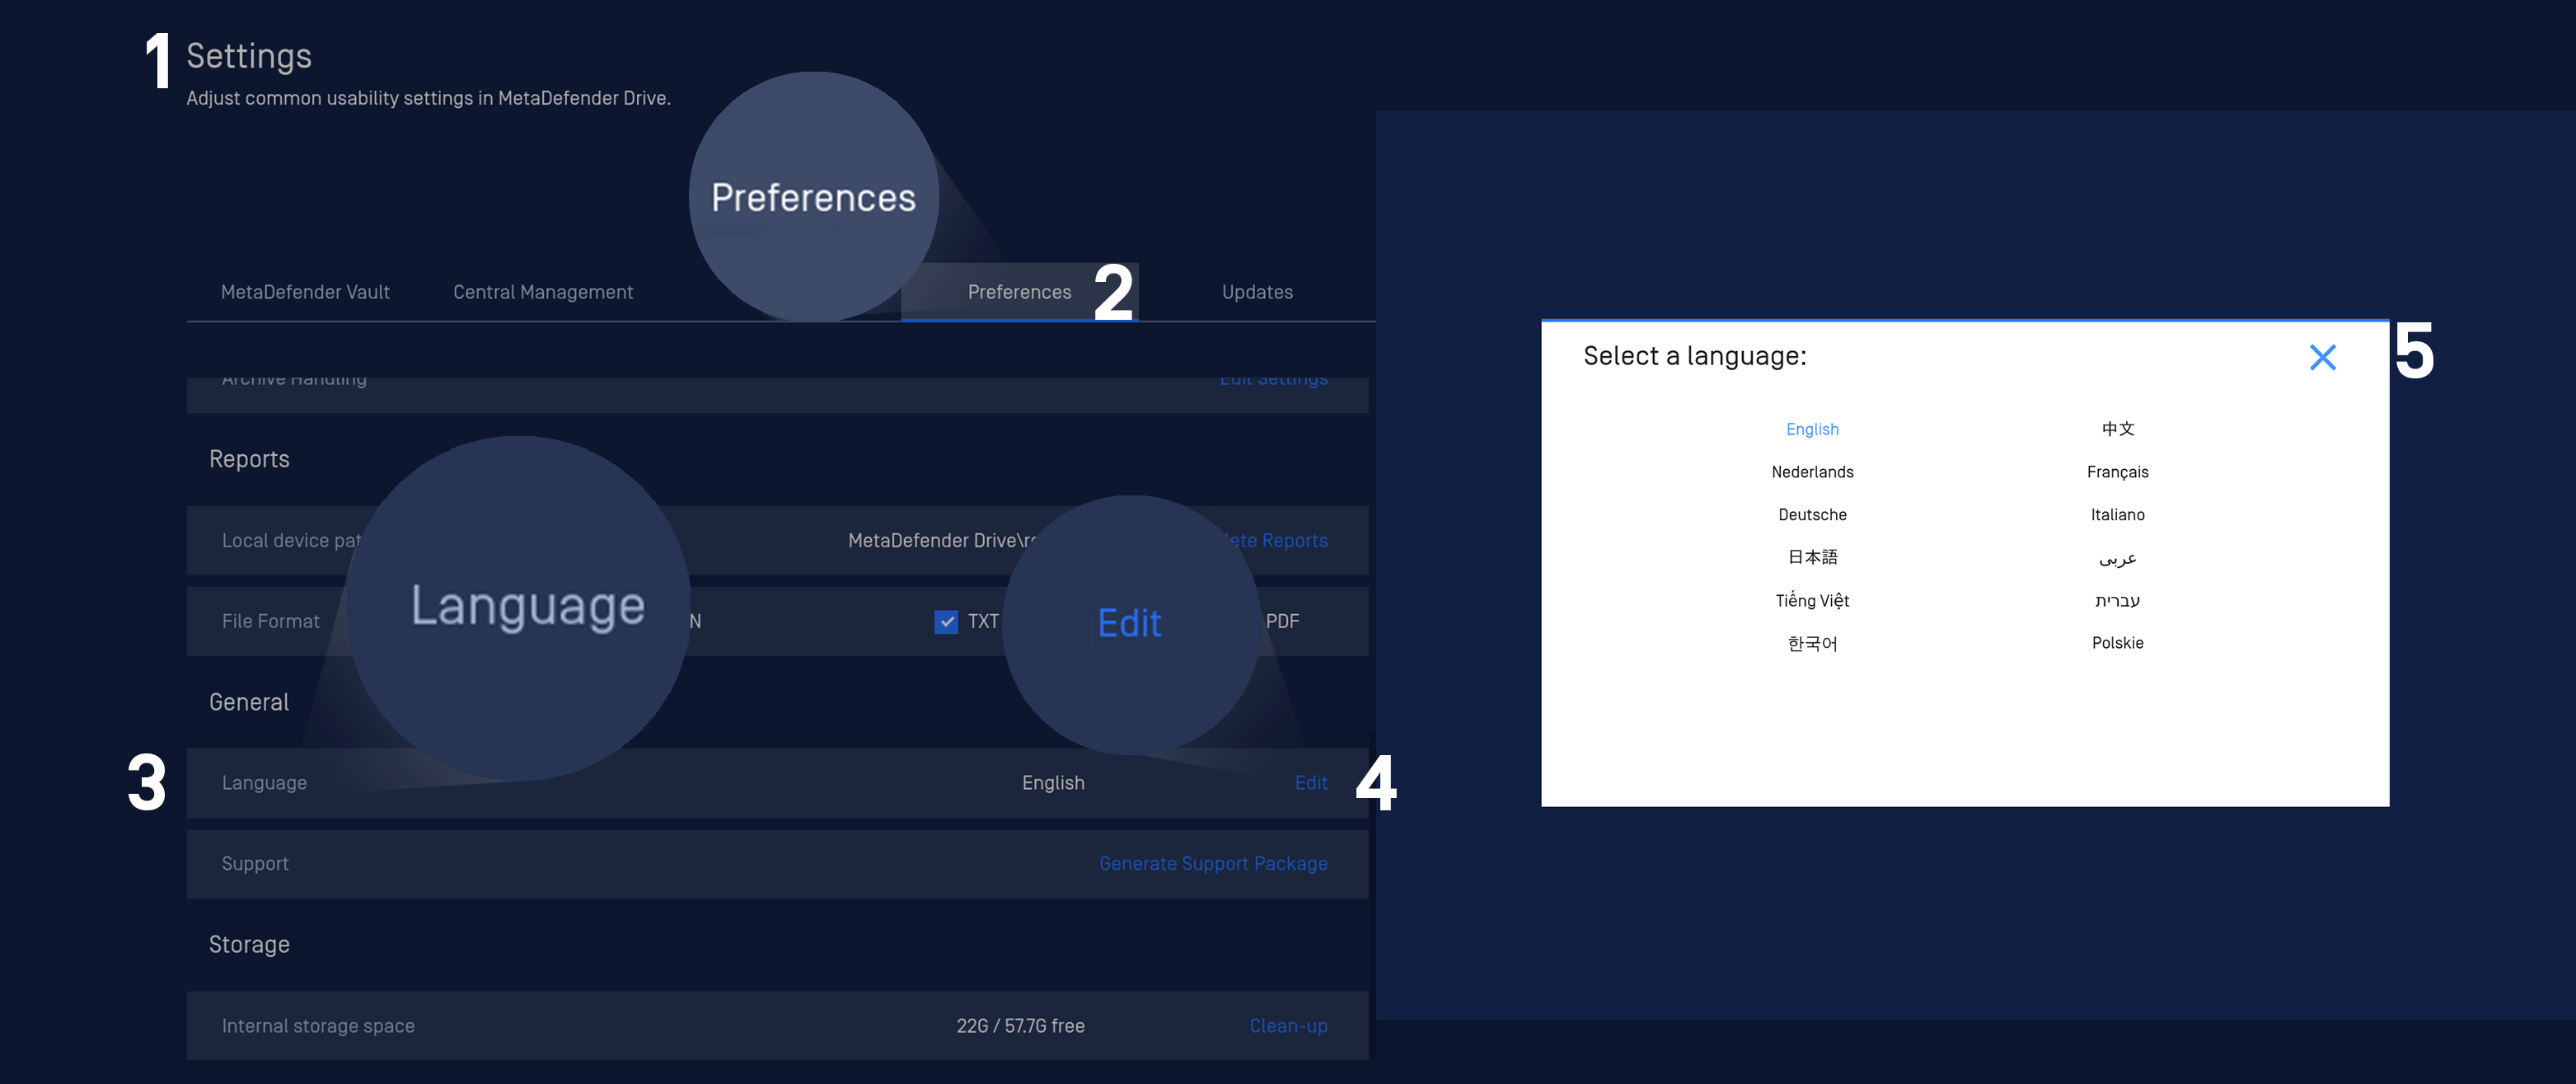Image resolution: width=2576 pixels, height=1084 pixels.
Task: Click the Select a language heading
Action: 1694,356
